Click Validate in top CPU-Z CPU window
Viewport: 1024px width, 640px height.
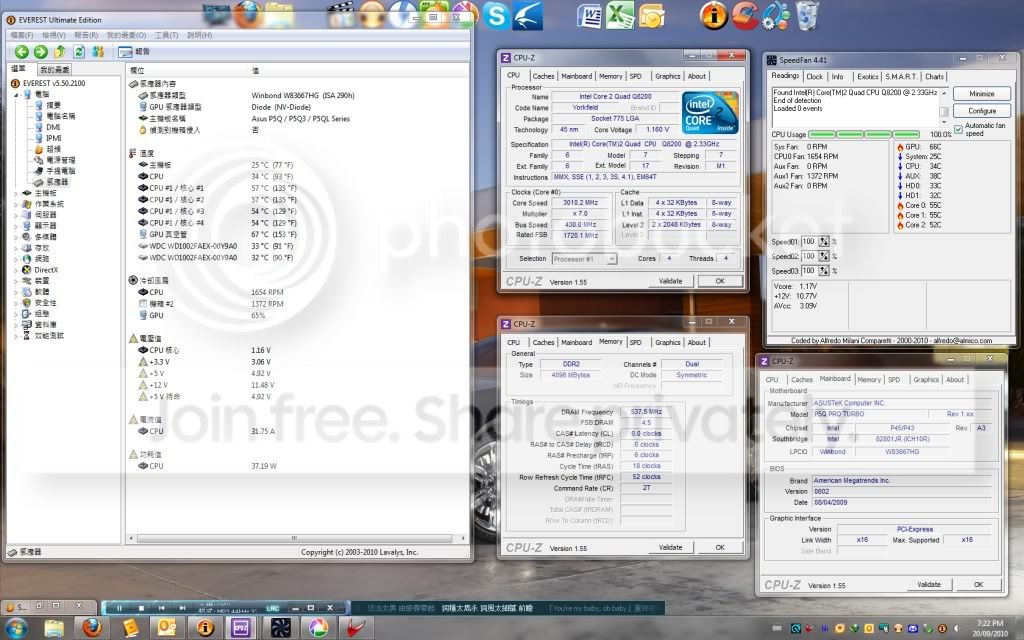(671, 281)
